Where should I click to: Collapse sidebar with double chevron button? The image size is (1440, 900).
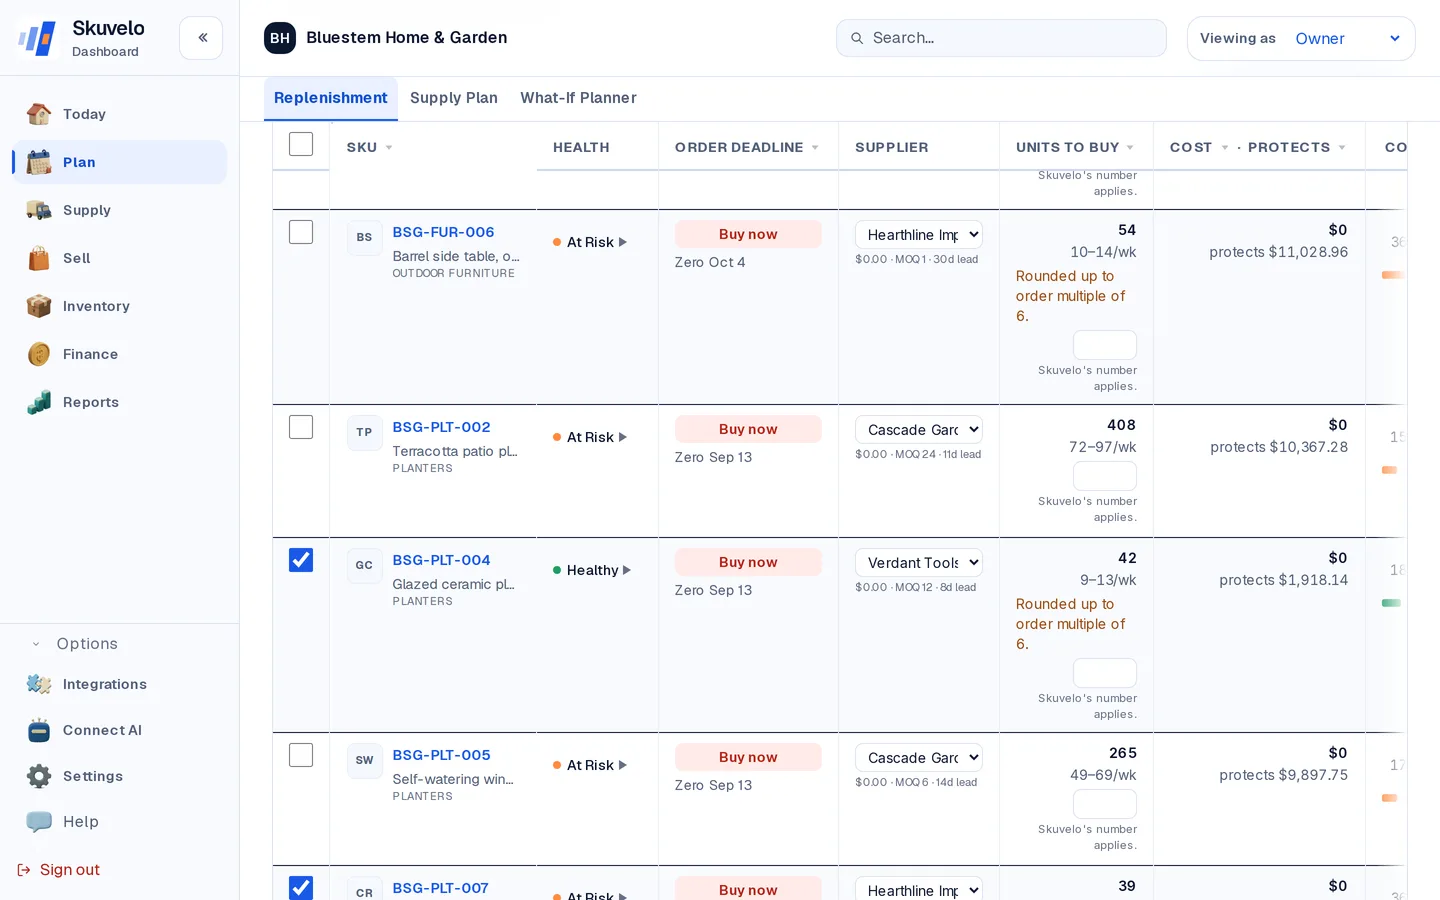point(201,38)
